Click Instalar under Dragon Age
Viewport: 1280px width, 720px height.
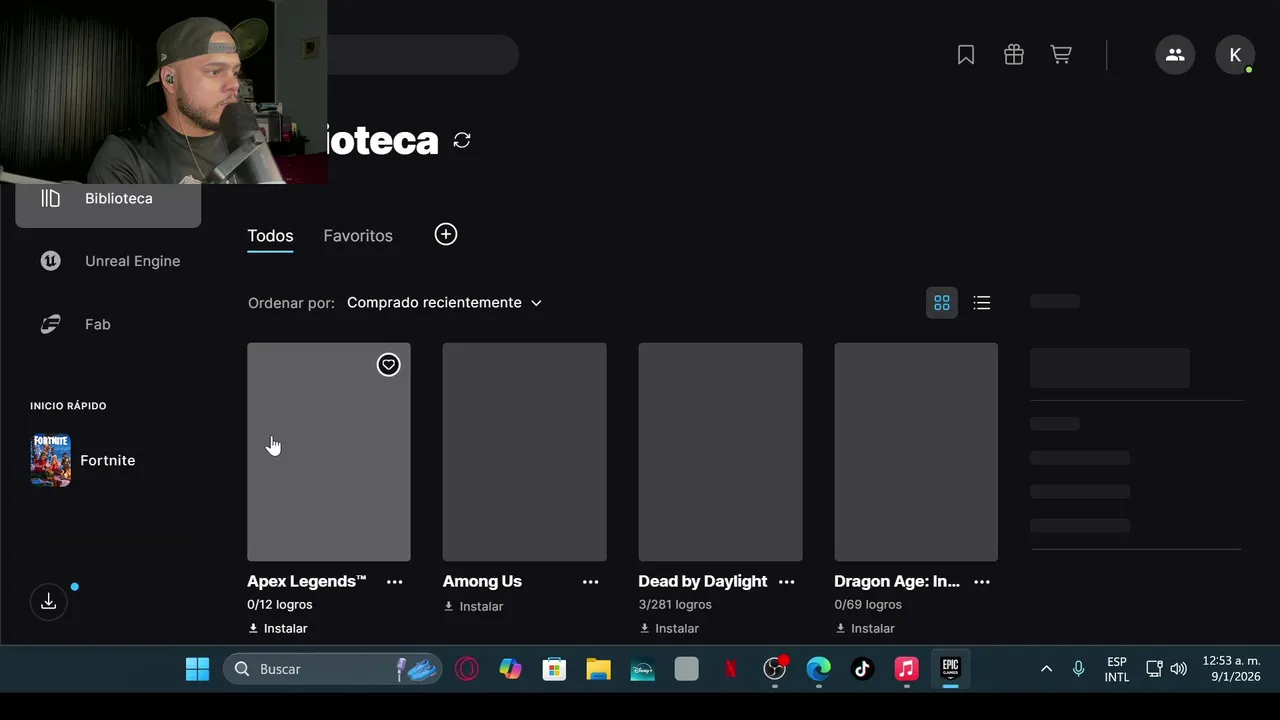click(866, 628)
